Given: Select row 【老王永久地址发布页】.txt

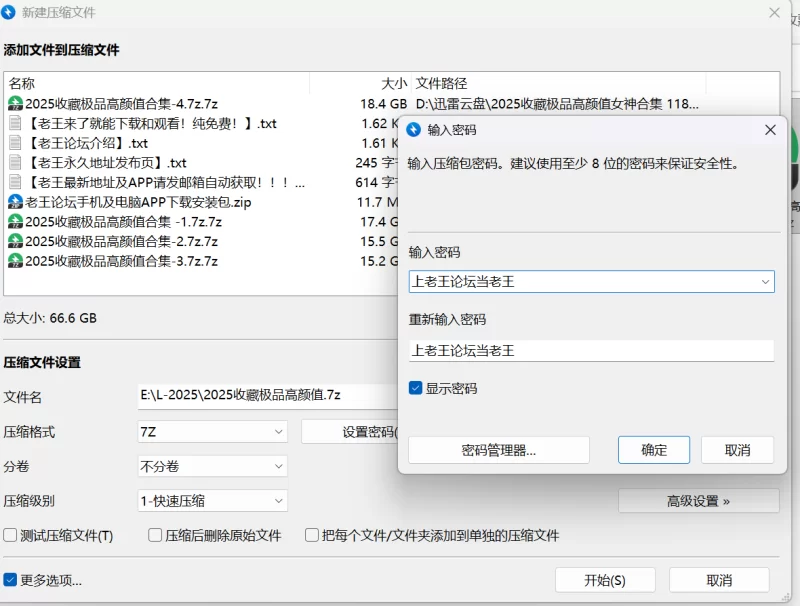Looking at the screenshot, I should pos(202,162).
